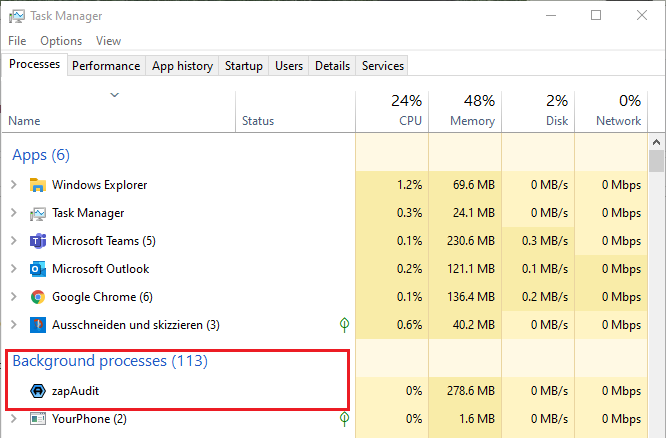Switch to the App history tab

[182, 66]
